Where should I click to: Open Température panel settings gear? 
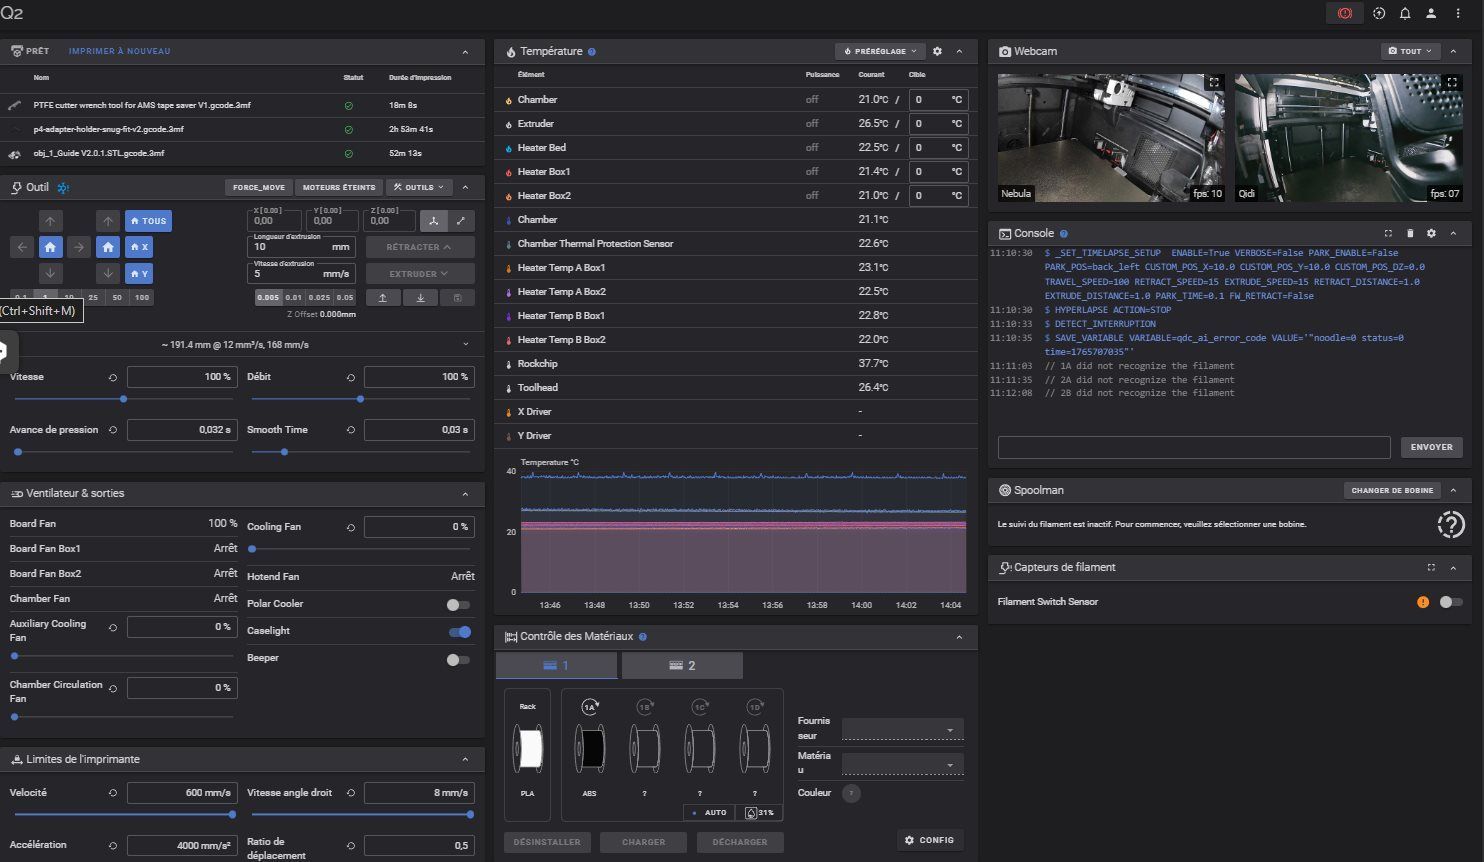click(937, 51)
